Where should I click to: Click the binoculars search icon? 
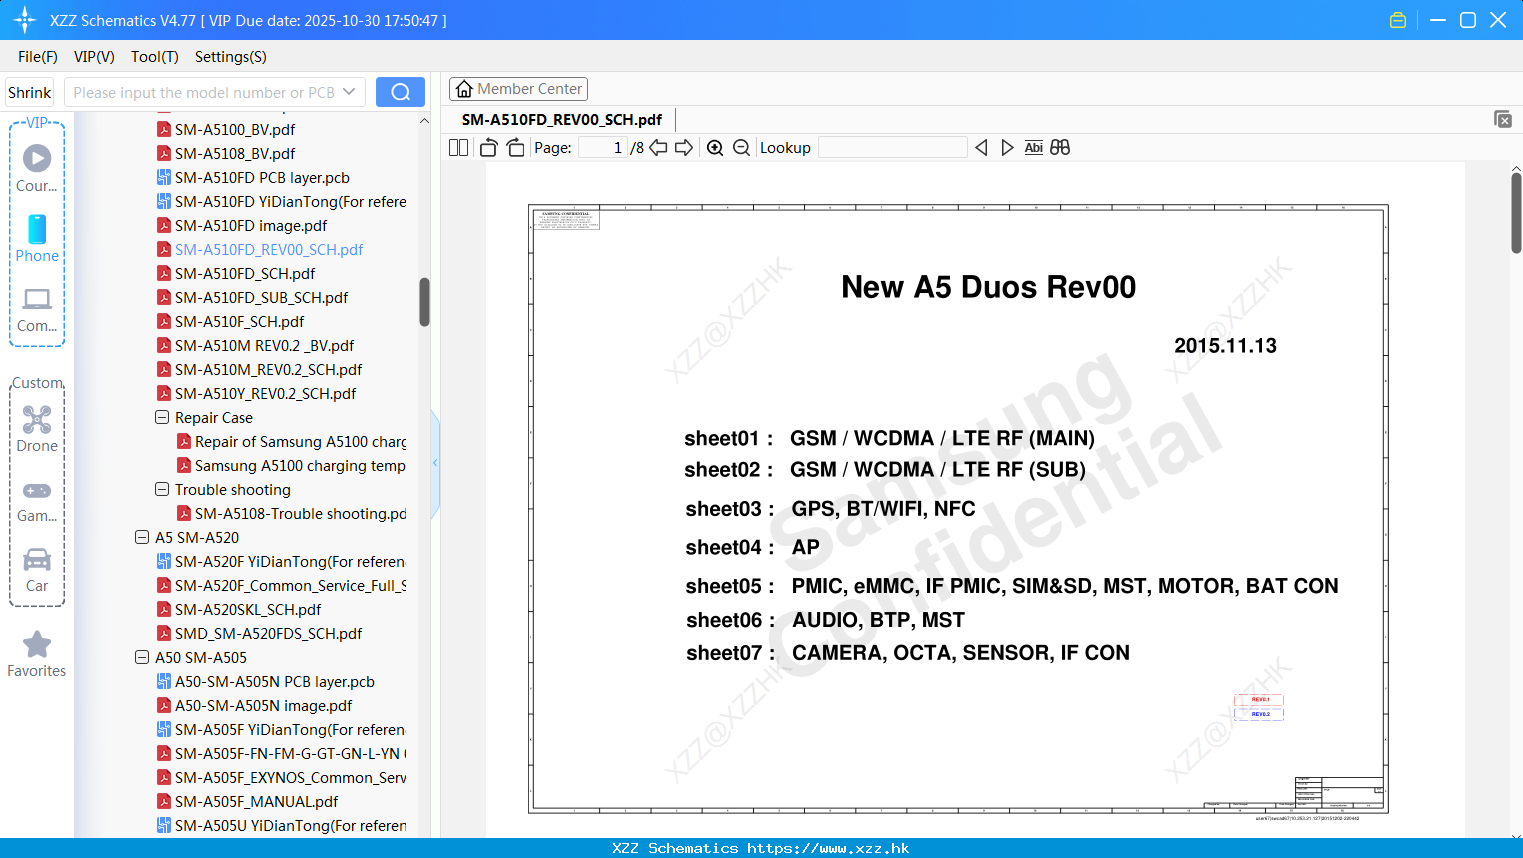1060,147
